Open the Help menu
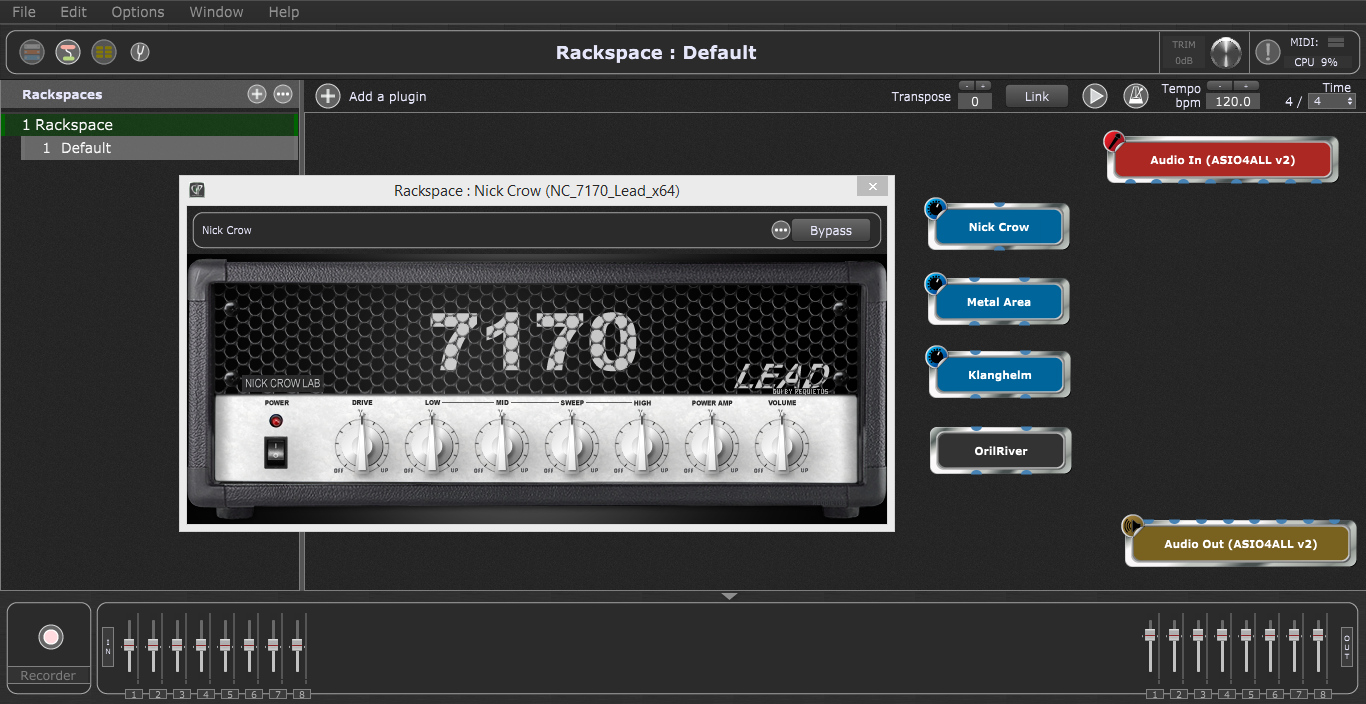1366x704 pixels. tap(284, 12)
